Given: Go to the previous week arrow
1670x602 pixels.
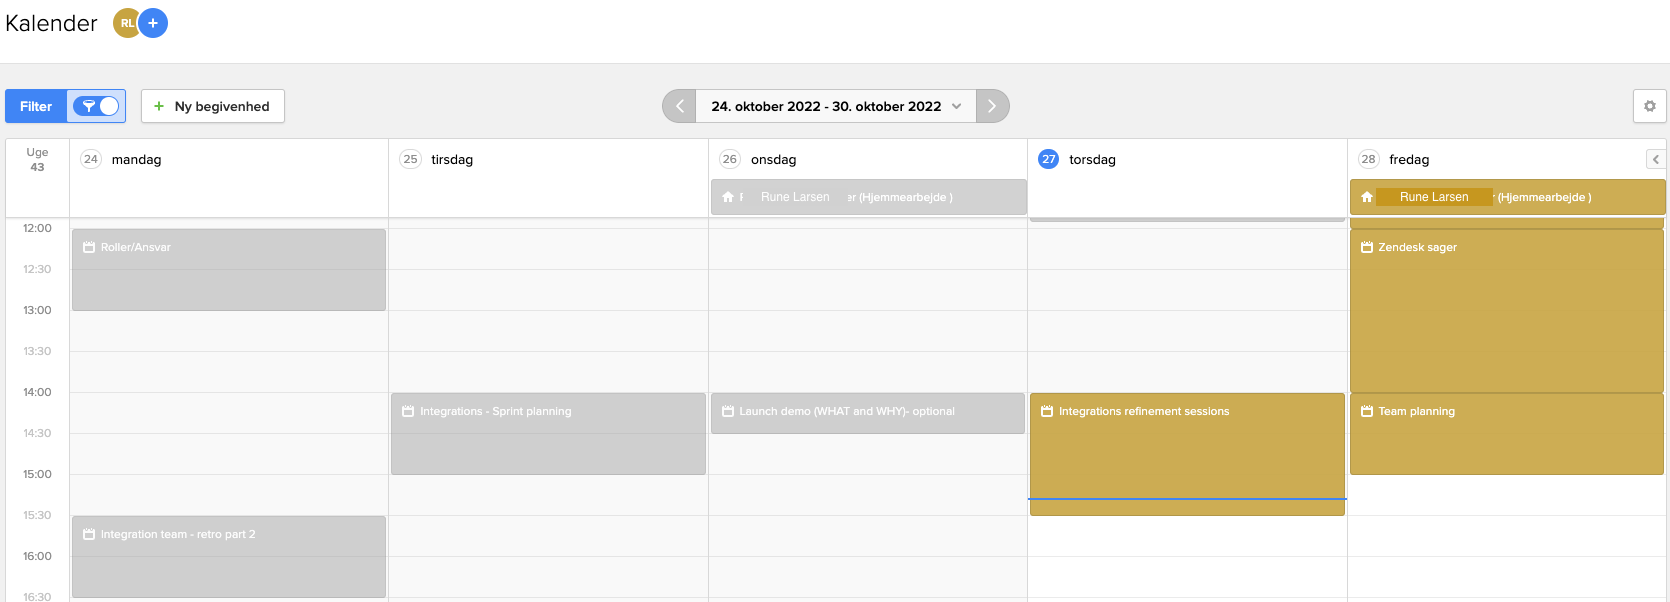Looking at the screenshot, I should point(680,106).
